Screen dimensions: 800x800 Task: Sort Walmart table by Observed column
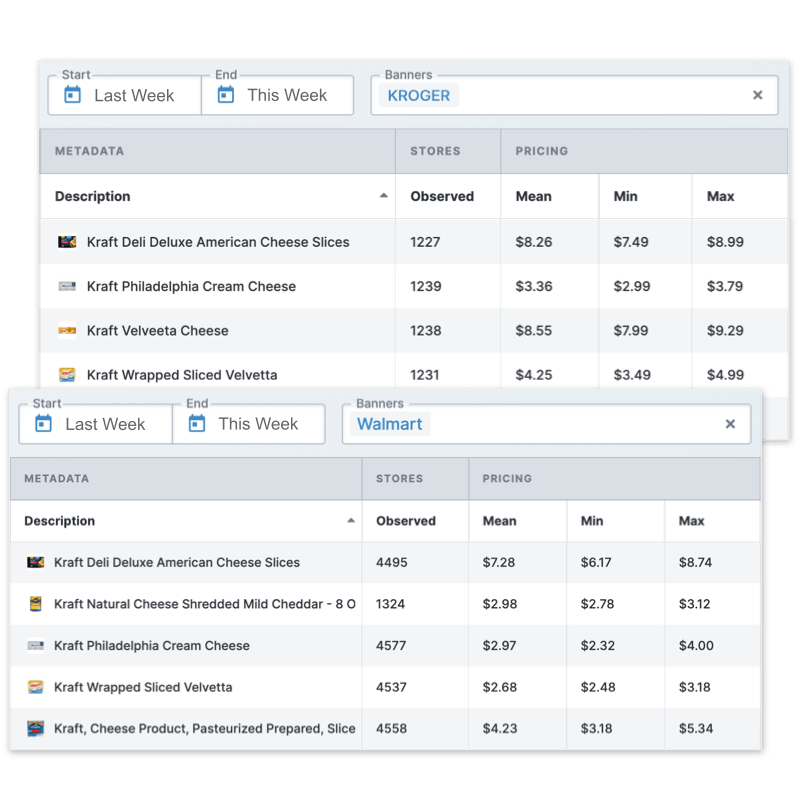[406, 521]
